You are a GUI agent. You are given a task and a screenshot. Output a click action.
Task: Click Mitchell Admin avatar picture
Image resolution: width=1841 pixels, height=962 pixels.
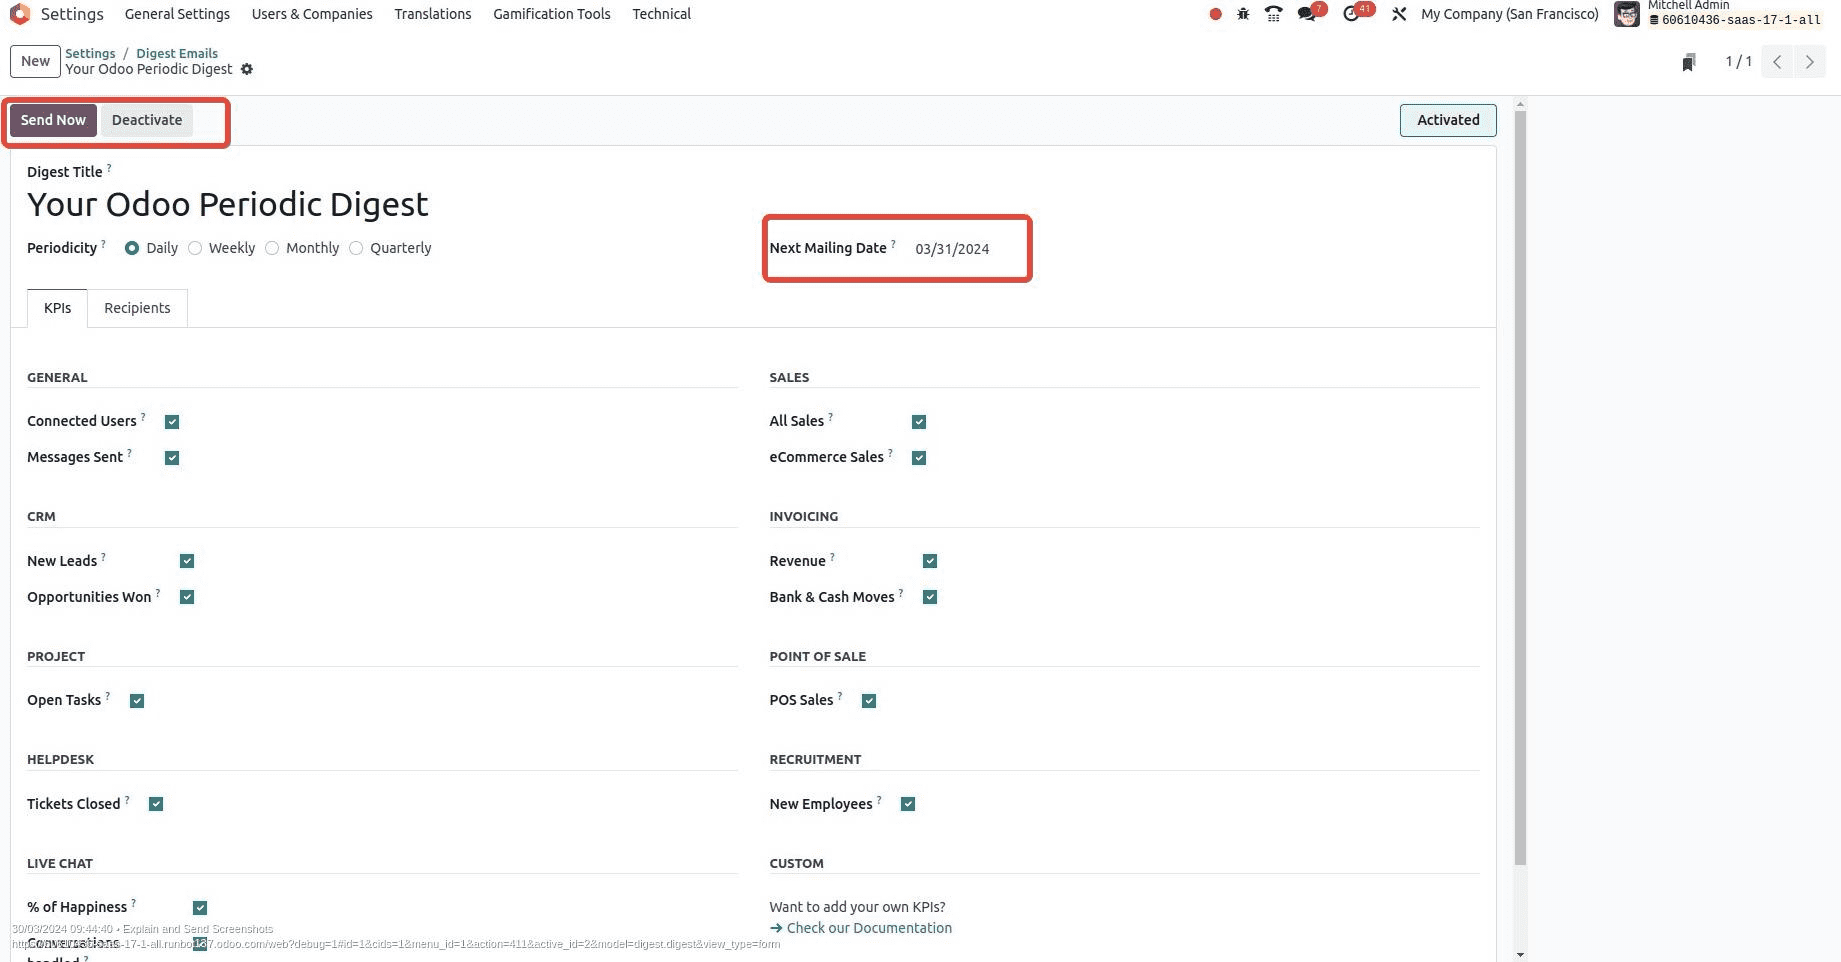pos(1627,14)
